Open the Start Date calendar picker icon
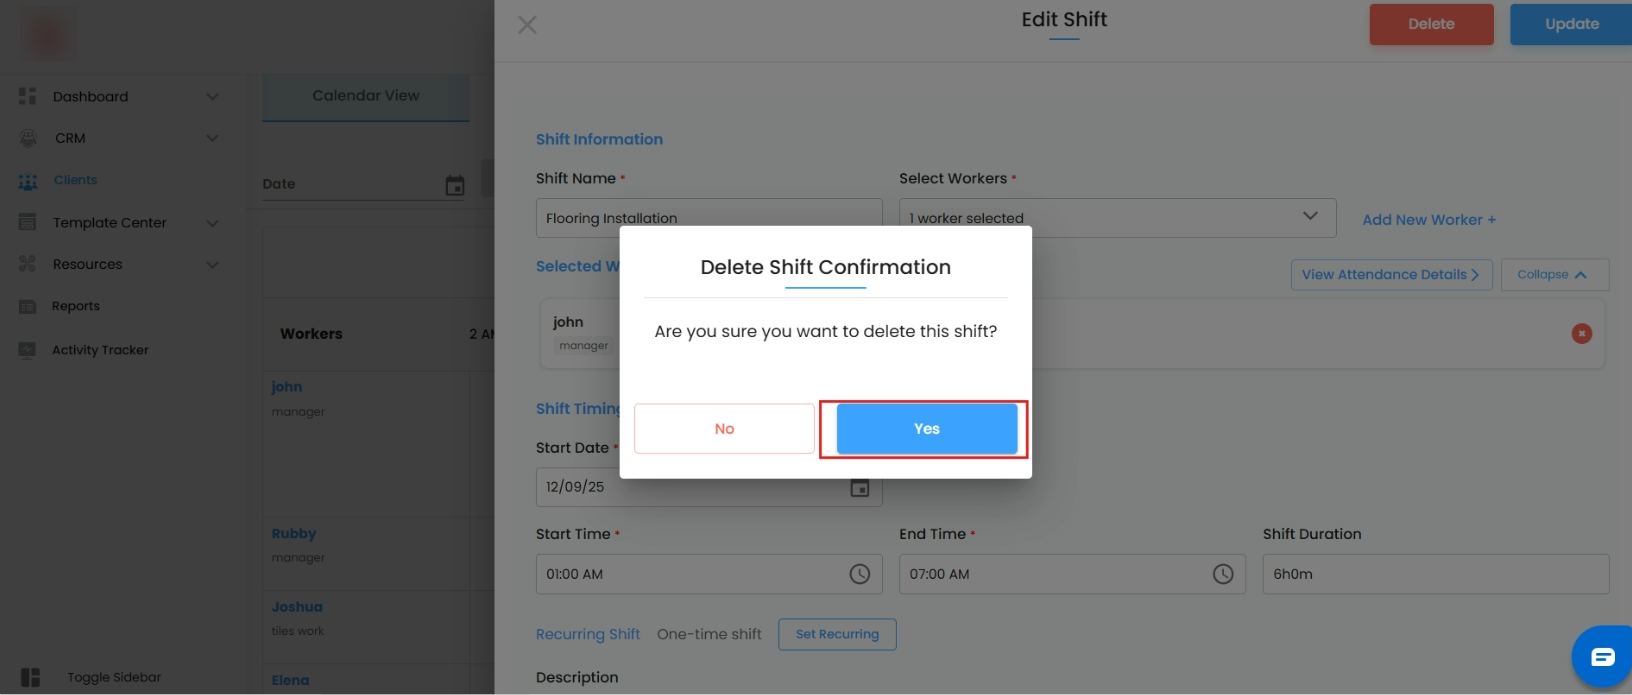 coord(860,488)
